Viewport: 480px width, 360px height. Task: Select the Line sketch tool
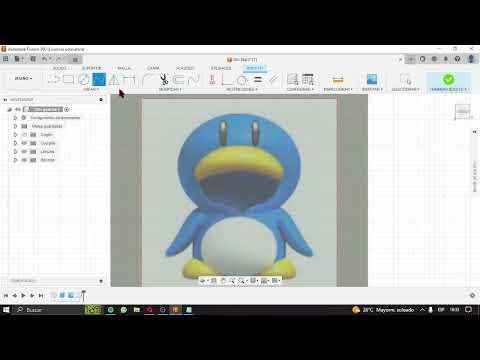coord(54,79)
